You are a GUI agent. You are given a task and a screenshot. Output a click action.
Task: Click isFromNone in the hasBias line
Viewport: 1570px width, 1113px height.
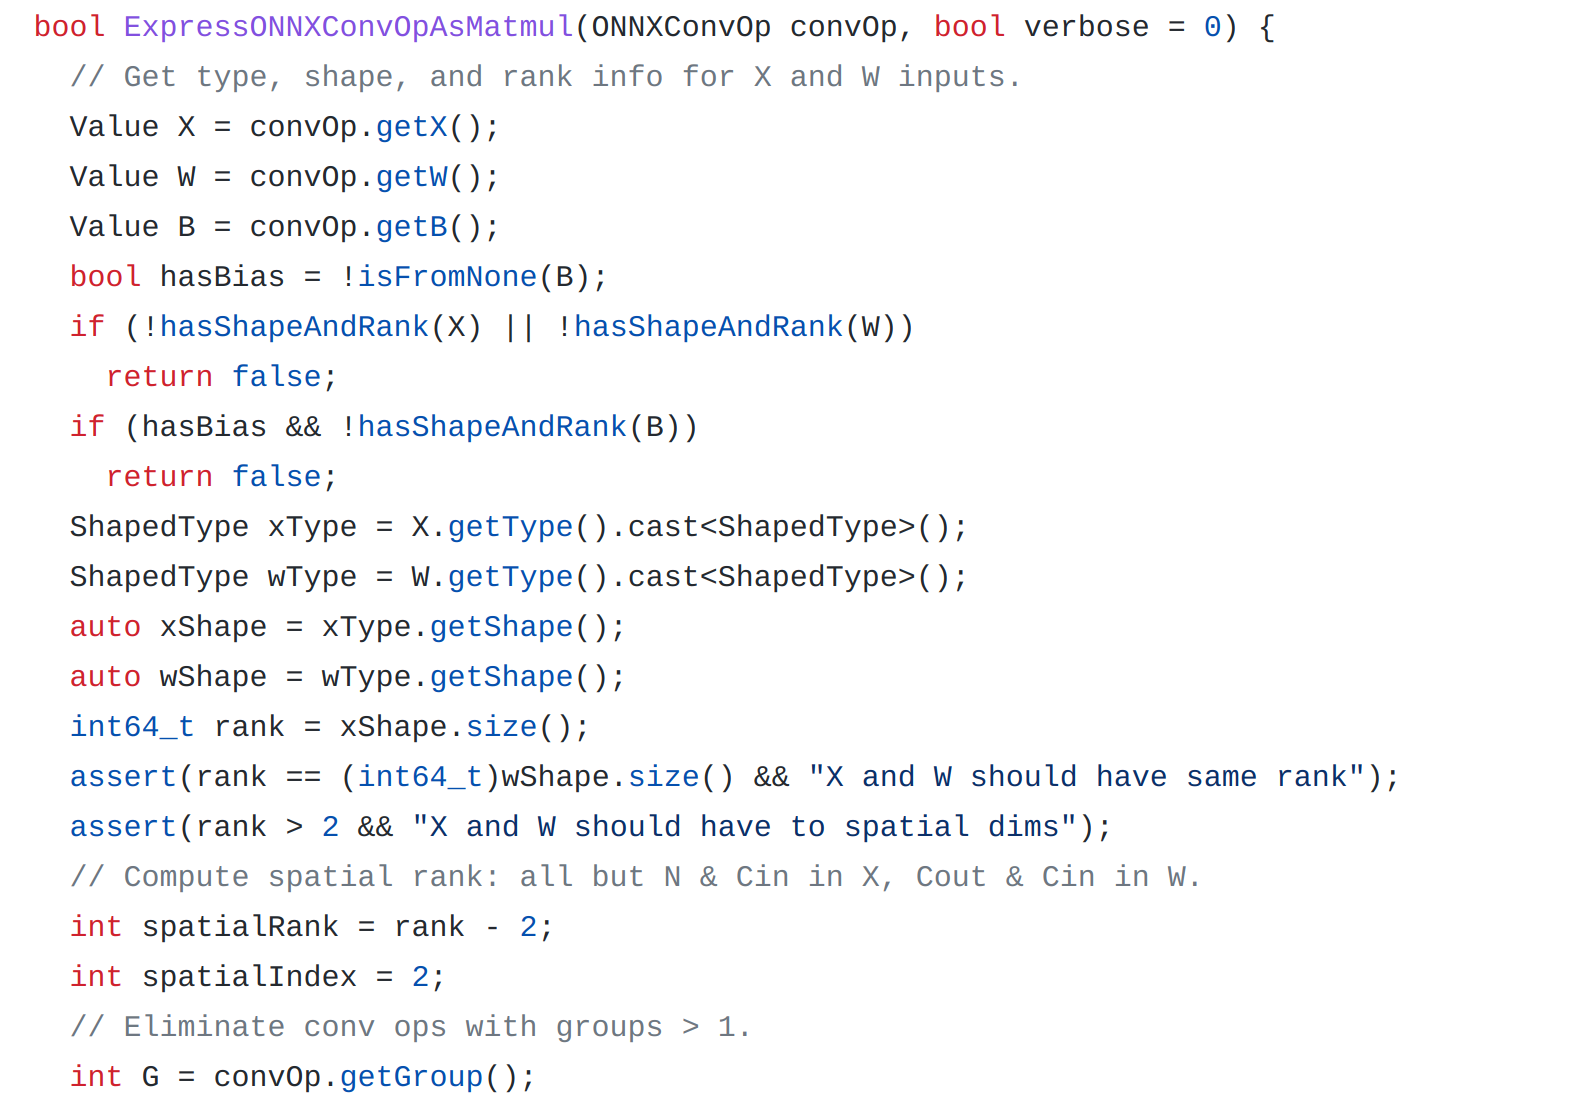[x=448, y=277]
